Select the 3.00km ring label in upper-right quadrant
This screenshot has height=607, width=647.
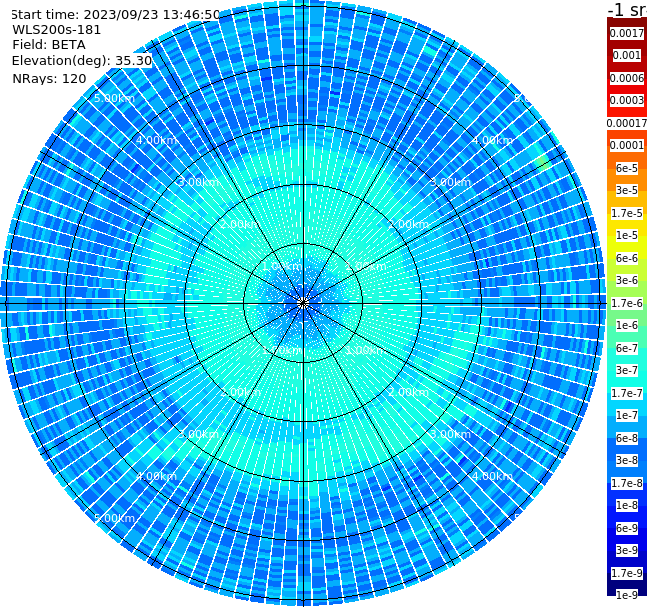pos(450,182)
